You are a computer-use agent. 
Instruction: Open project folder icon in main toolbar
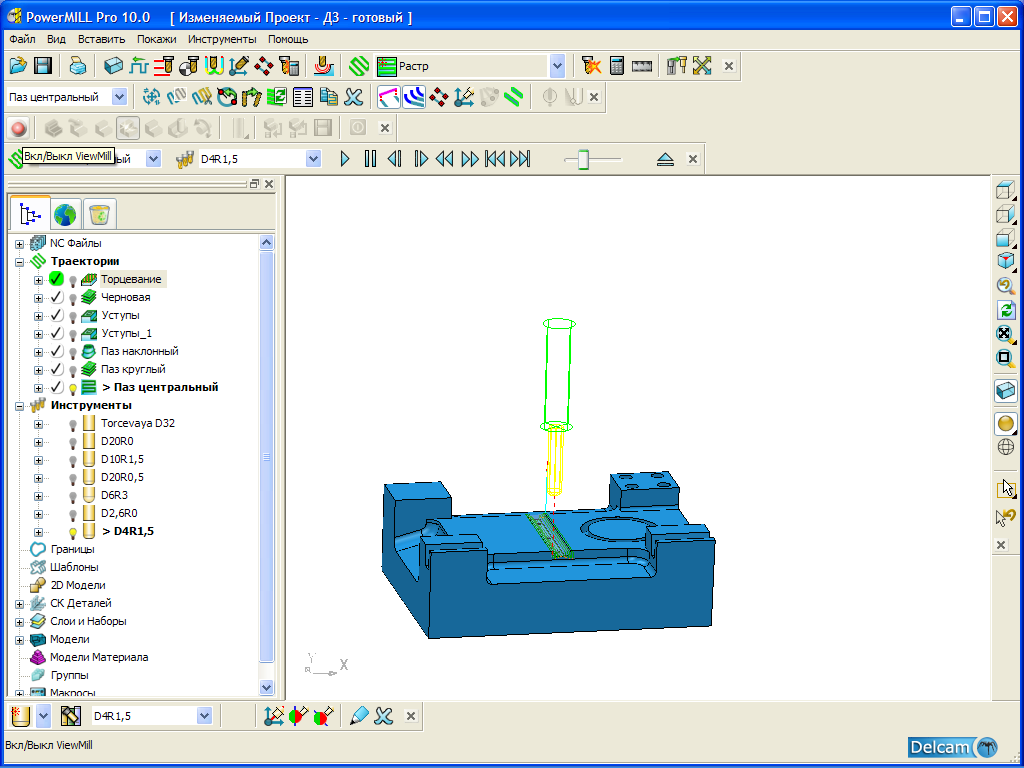click(18, 65)
